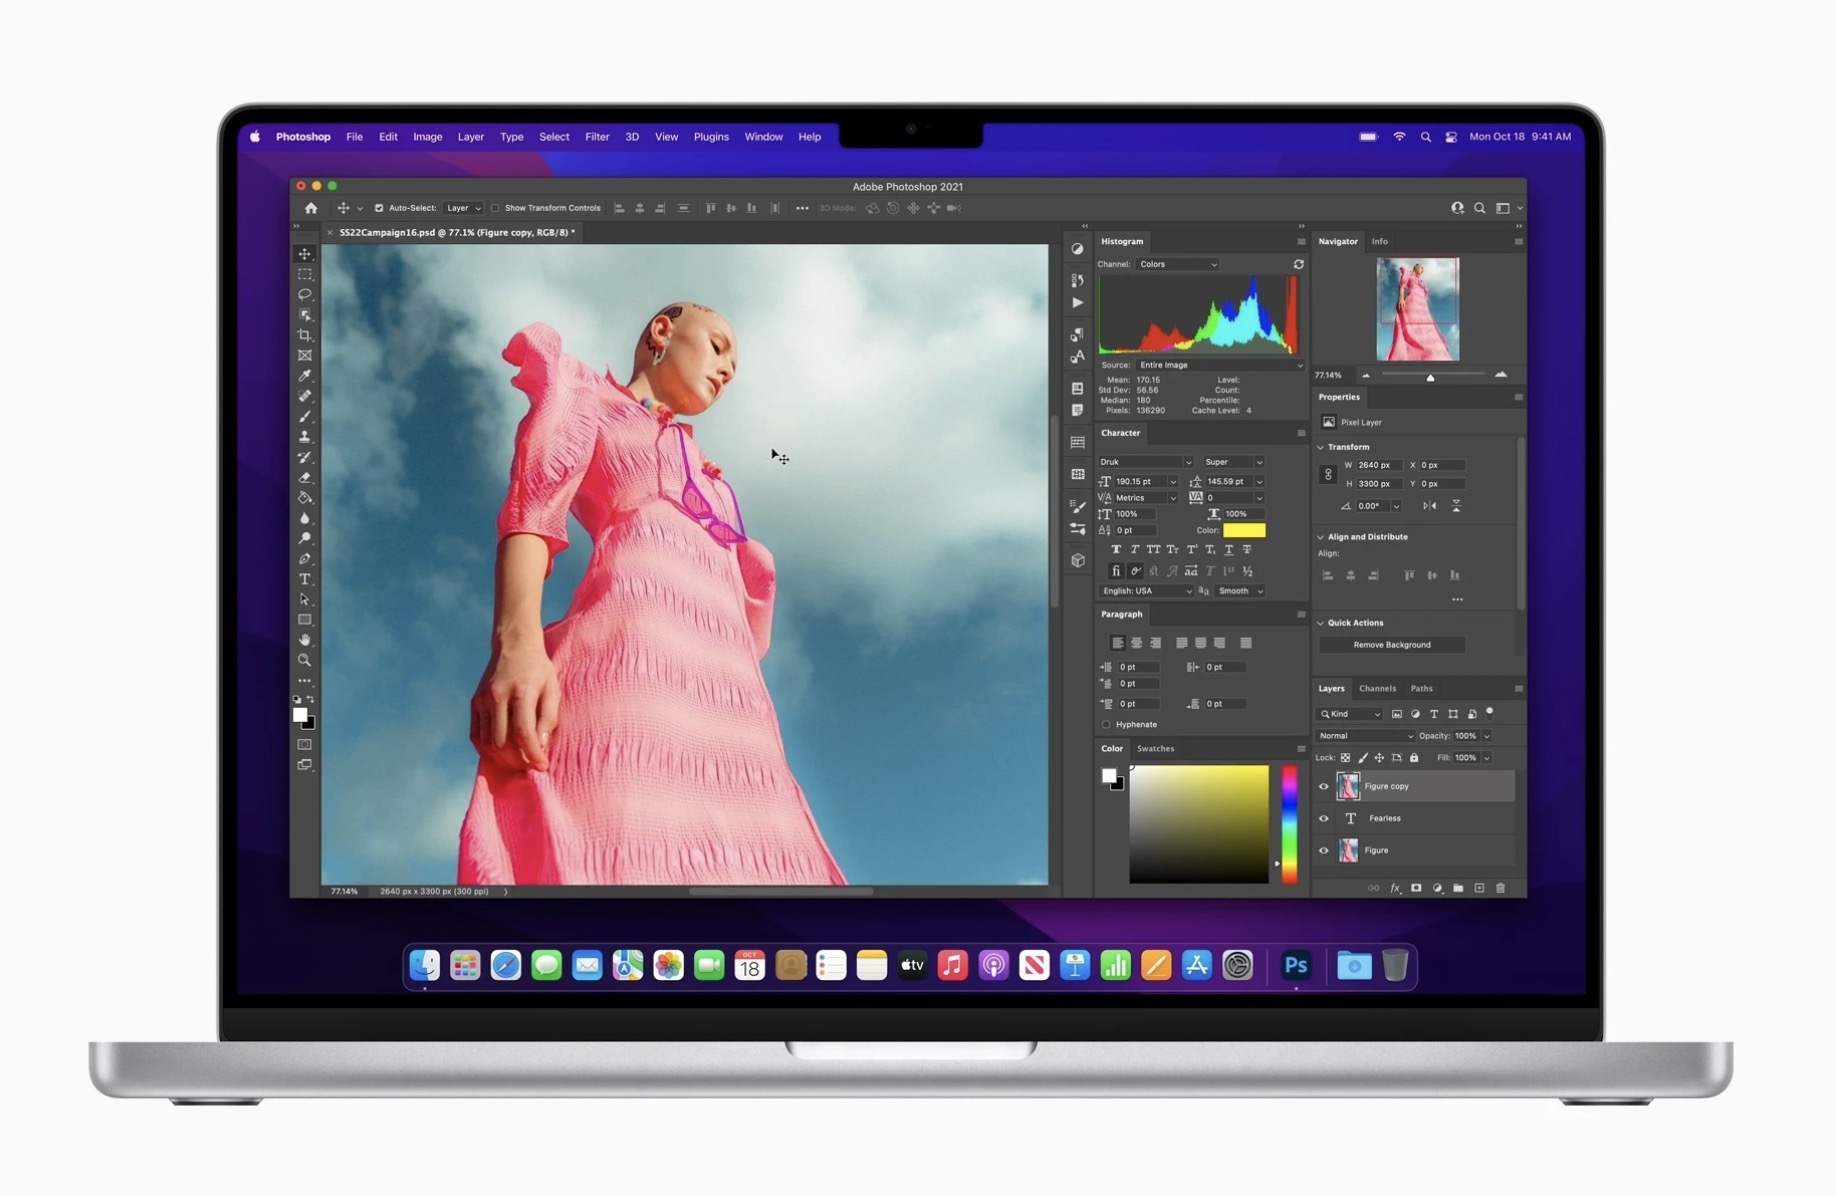Select the Hand tool
This screenshot has width=1836, height=1196.
pyautogui.click(x=305, y=640)
